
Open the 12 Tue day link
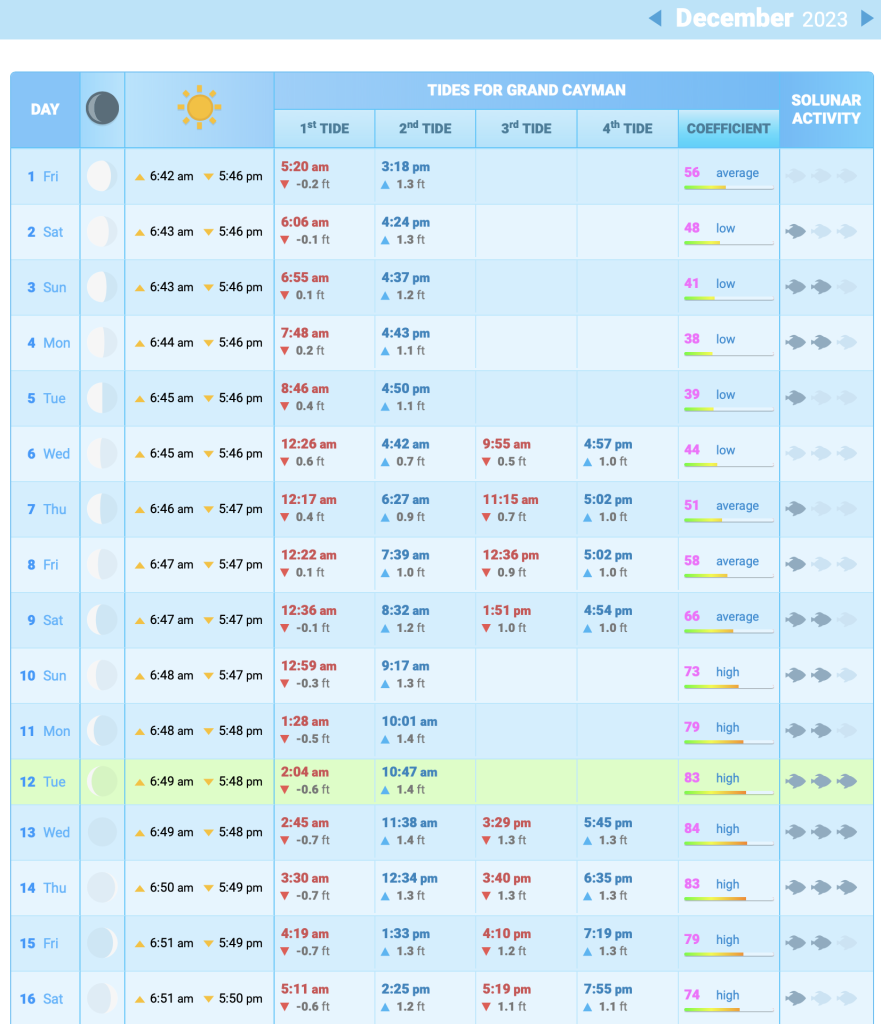click(43, 782)
